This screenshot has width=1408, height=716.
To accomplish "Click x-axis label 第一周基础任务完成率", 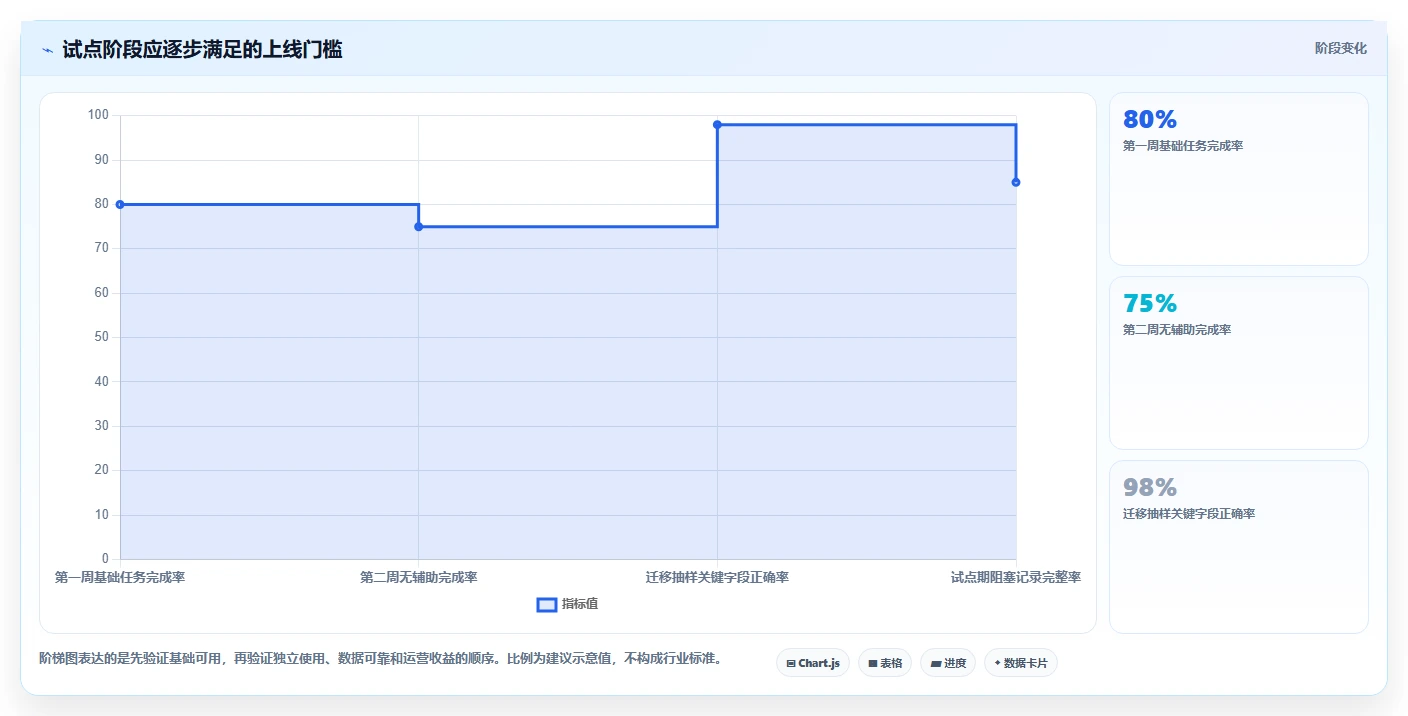I will point(120,577).
